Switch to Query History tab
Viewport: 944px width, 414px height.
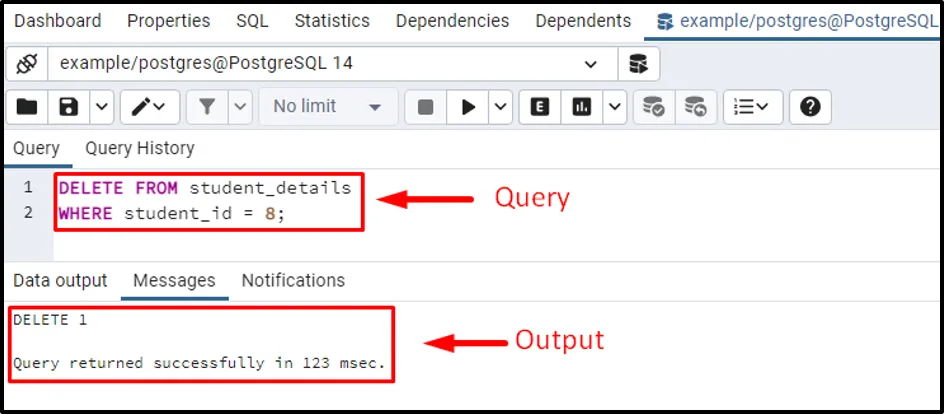pos(139,148)
